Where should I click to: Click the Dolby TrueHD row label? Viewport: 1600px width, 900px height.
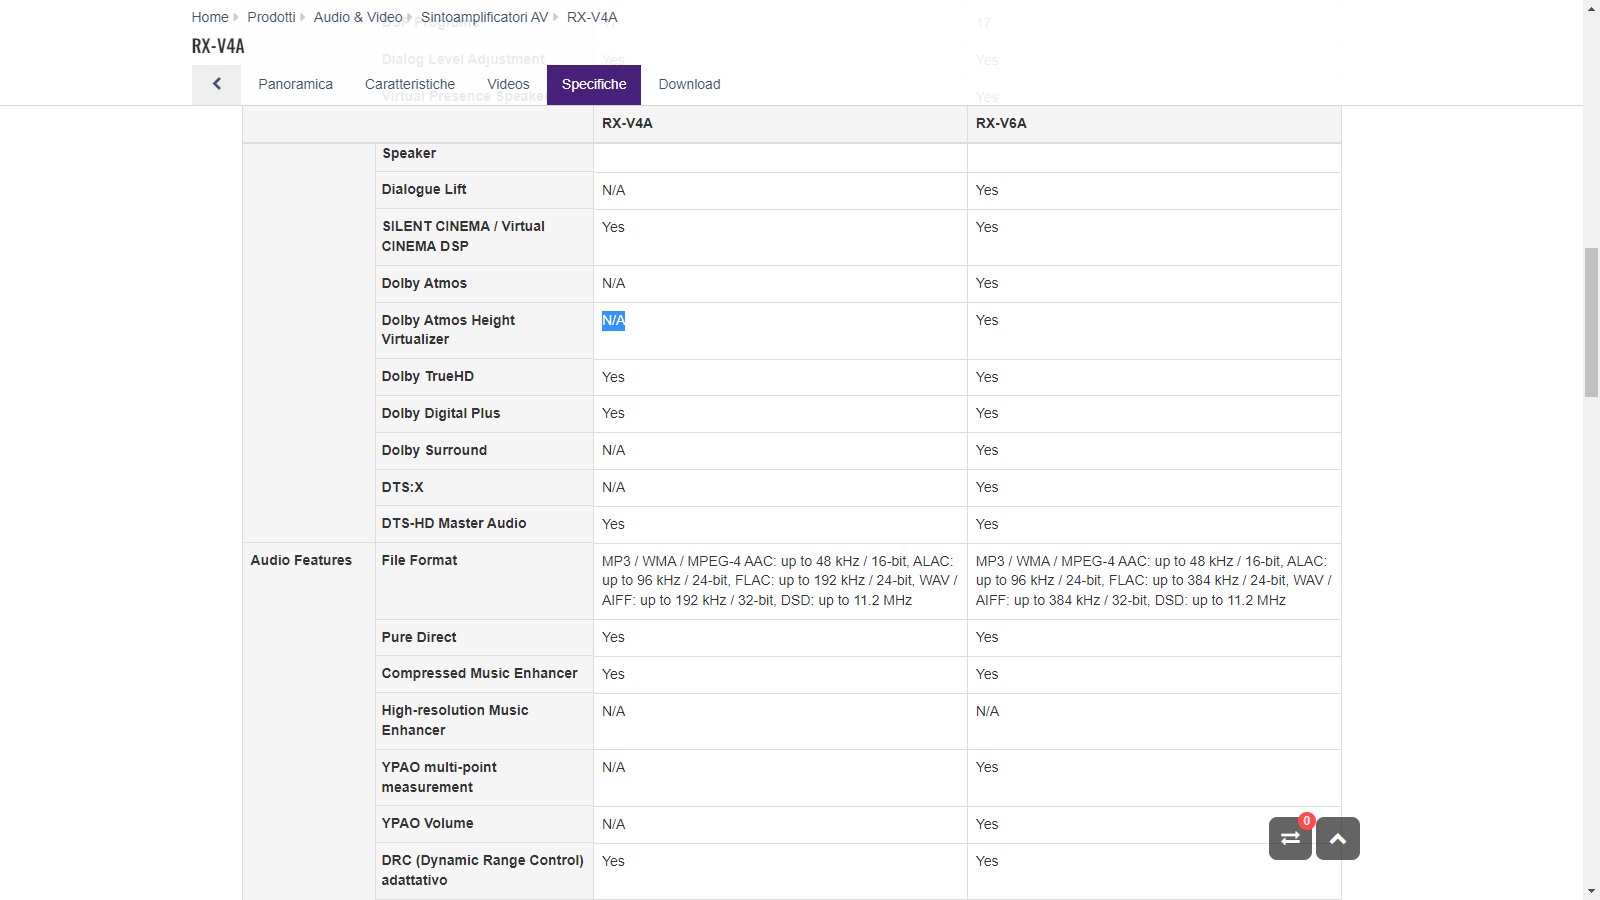[x=428, y=376]
